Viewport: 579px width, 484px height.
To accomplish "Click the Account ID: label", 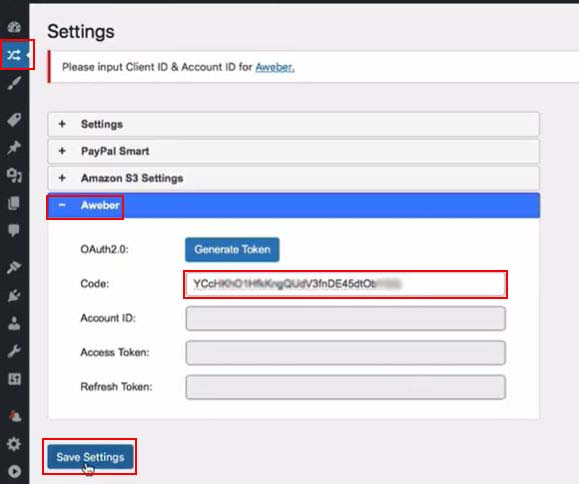I will (x=108, y=318).
